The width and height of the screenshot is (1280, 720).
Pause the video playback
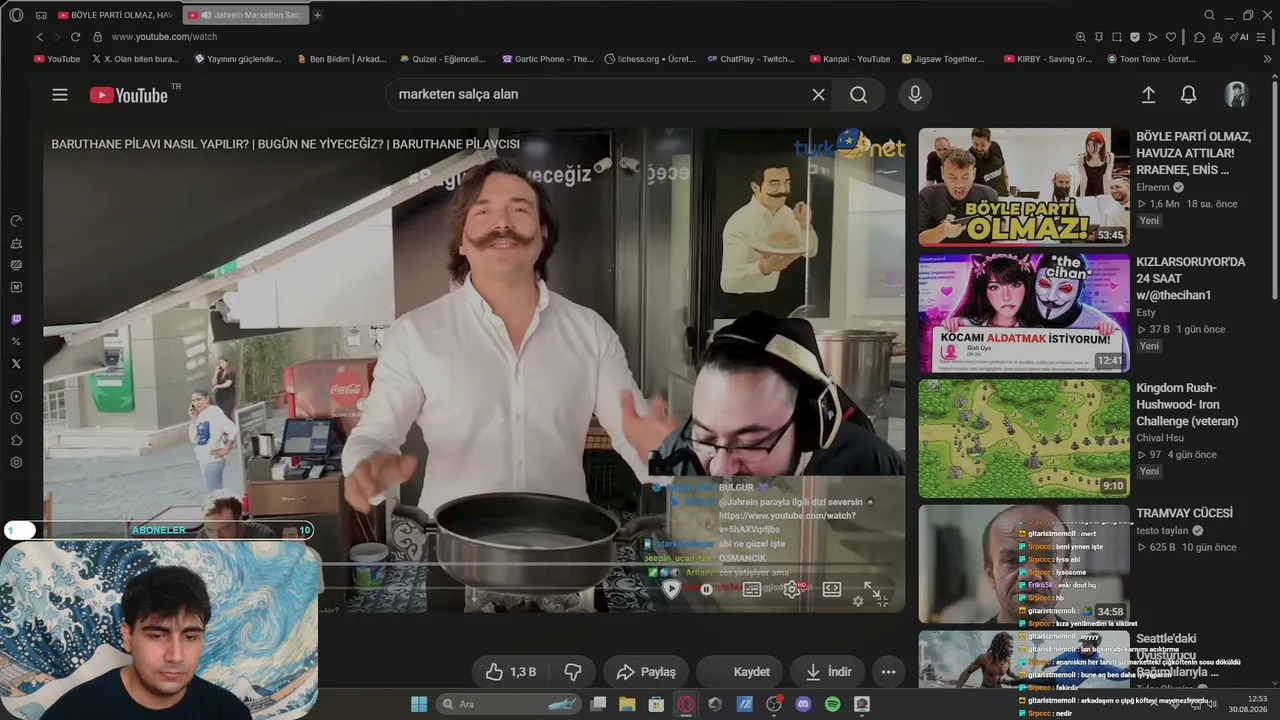706,589
